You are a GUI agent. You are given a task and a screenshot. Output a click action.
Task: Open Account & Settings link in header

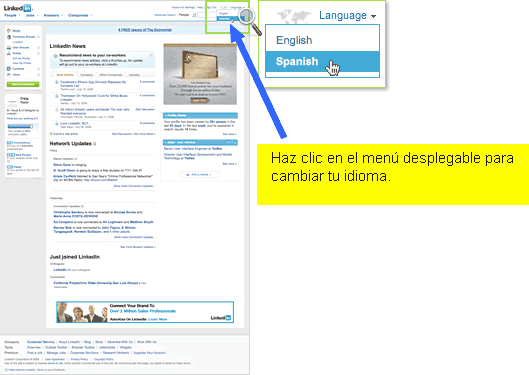(183, 7)
